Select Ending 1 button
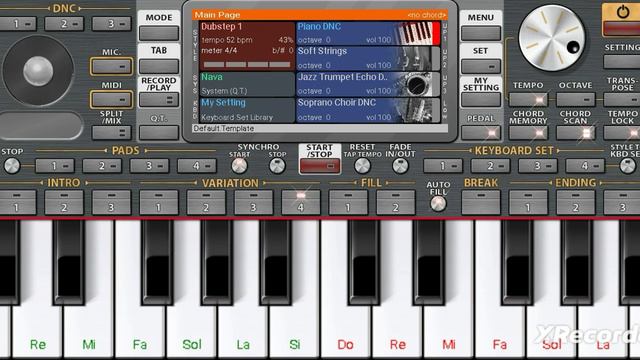This screenshot has height=360, width=640. (528, 202)
